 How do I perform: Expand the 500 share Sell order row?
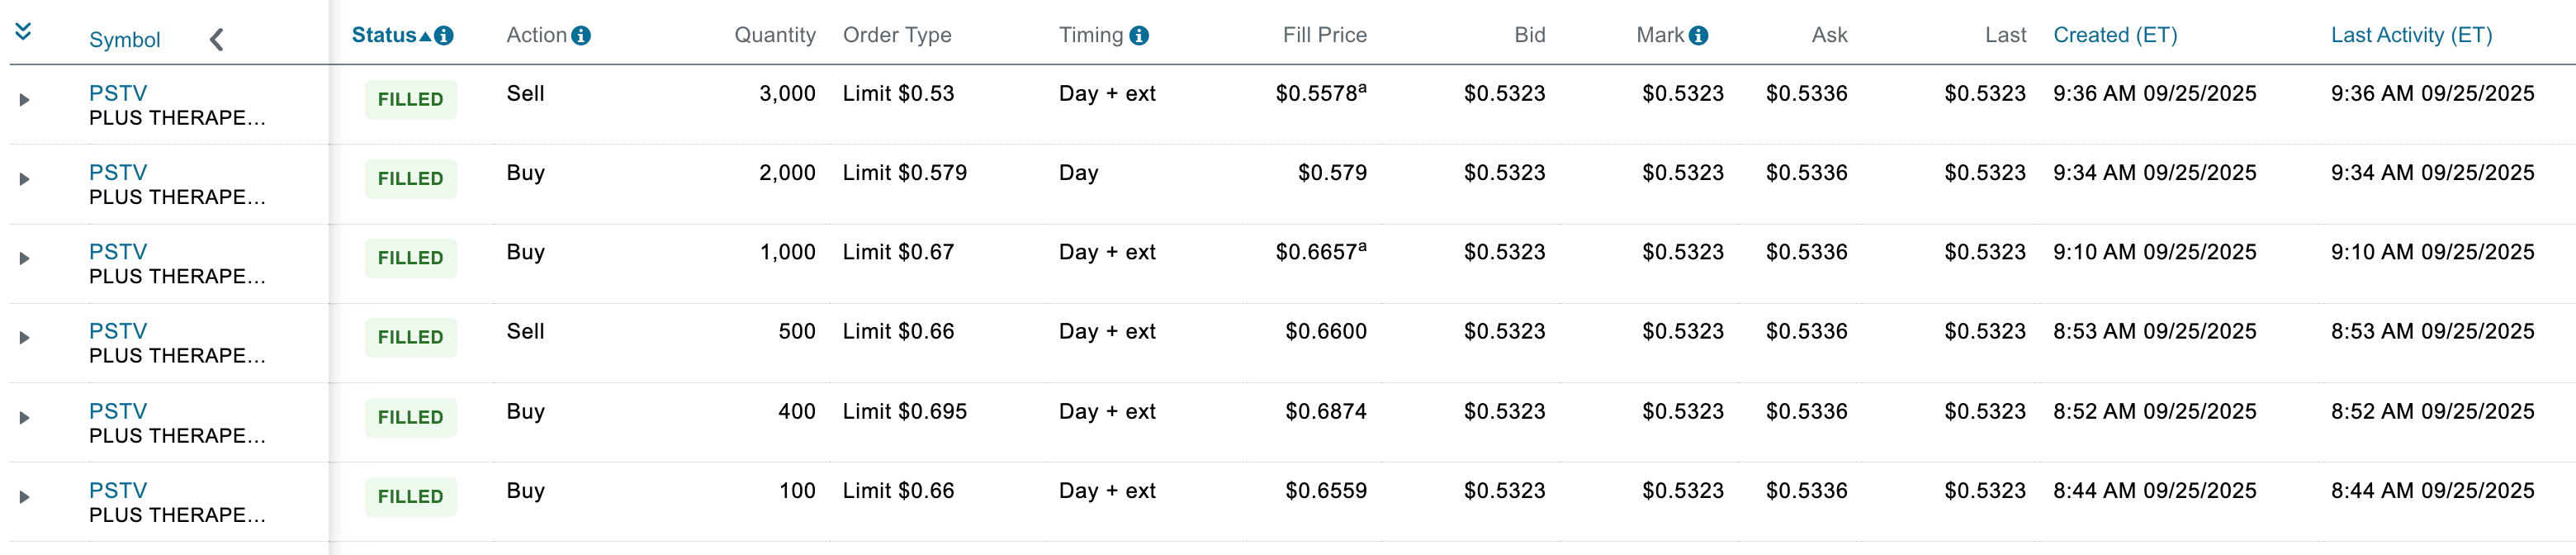[x=25, y=338]
